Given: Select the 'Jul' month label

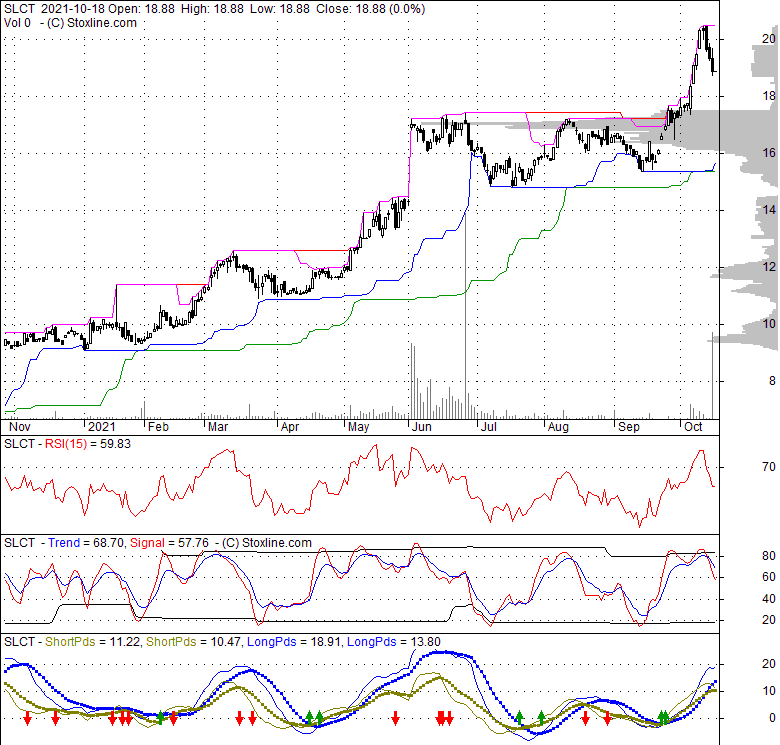Looking at the screenshot, I should (x=488, y=427).
